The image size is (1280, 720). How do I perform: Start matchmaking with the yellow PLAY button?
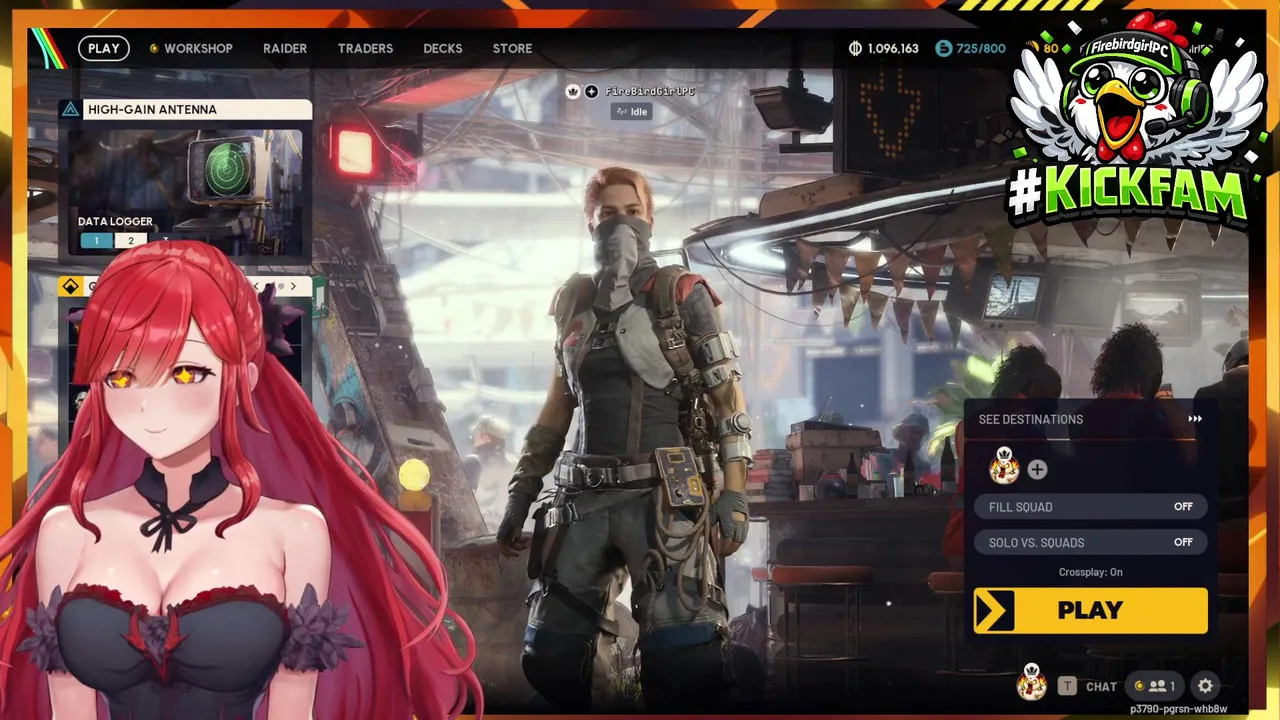coord(1091,610)
